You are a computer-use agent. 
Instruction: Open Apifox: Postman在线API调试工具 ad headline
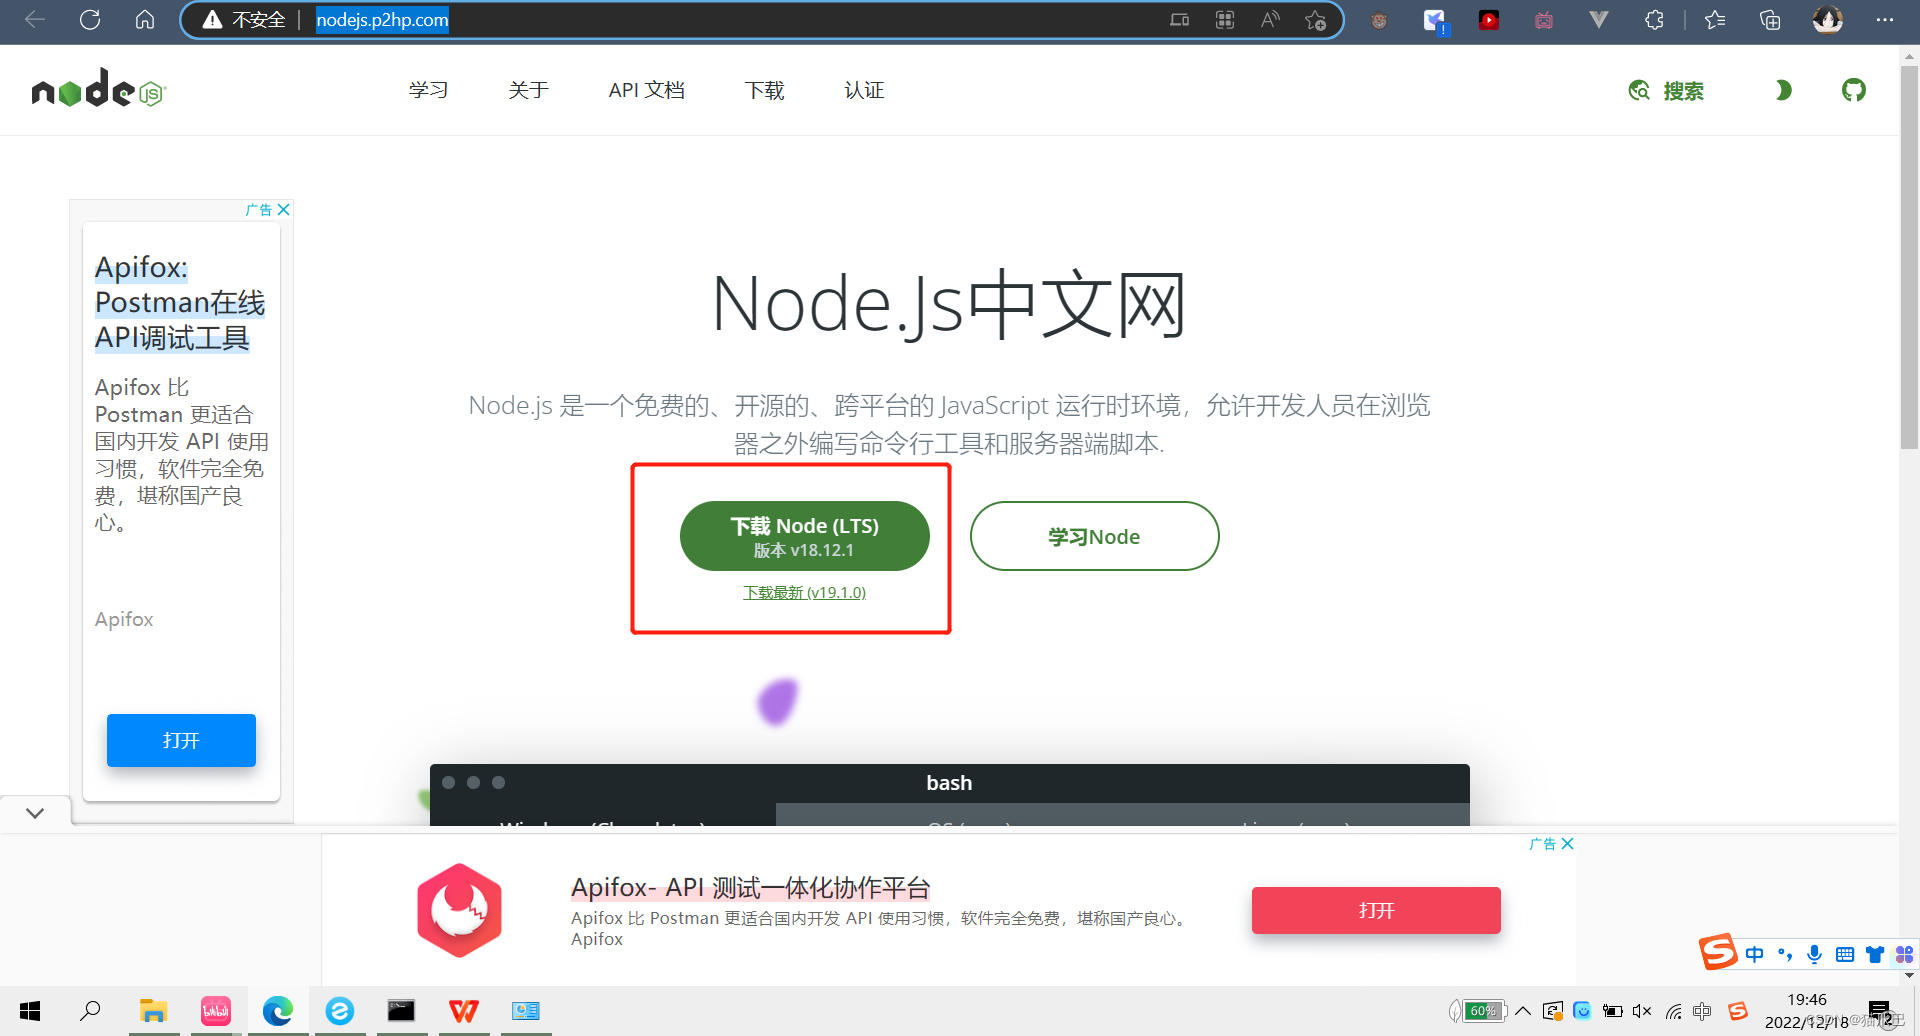[180, 302]
